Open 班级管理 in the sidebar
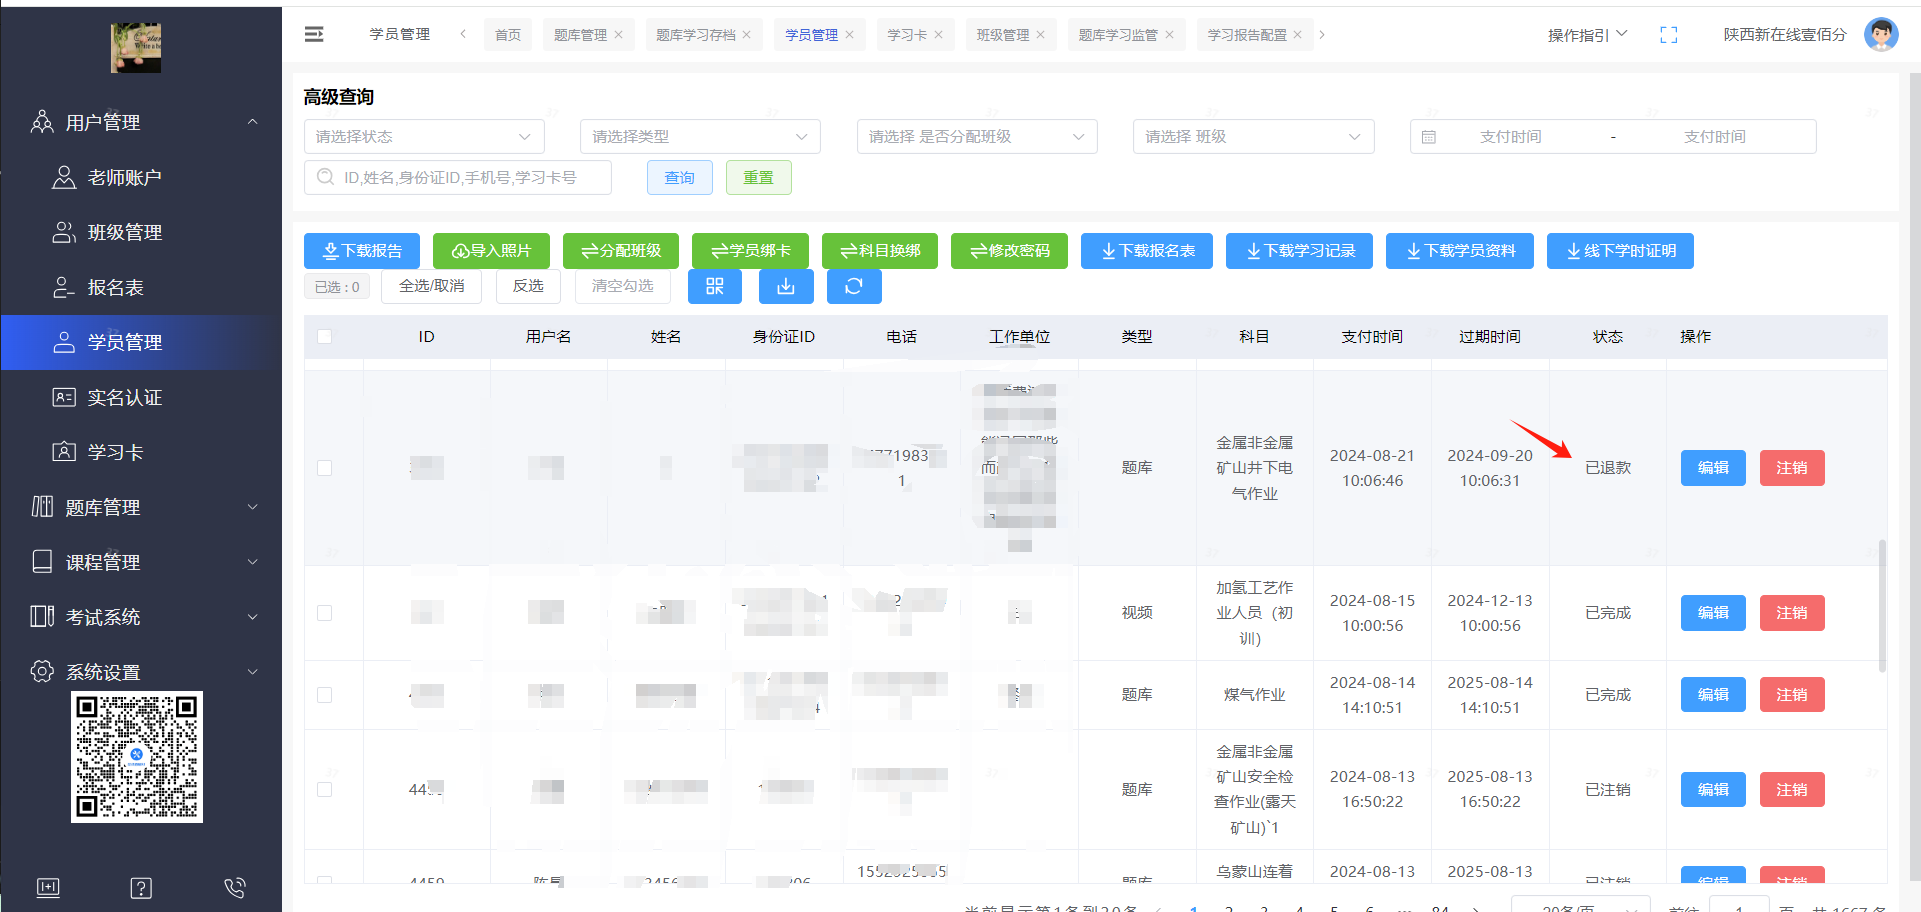The height and width of the screenshot is (912, 1921). [x=141, y=232]
